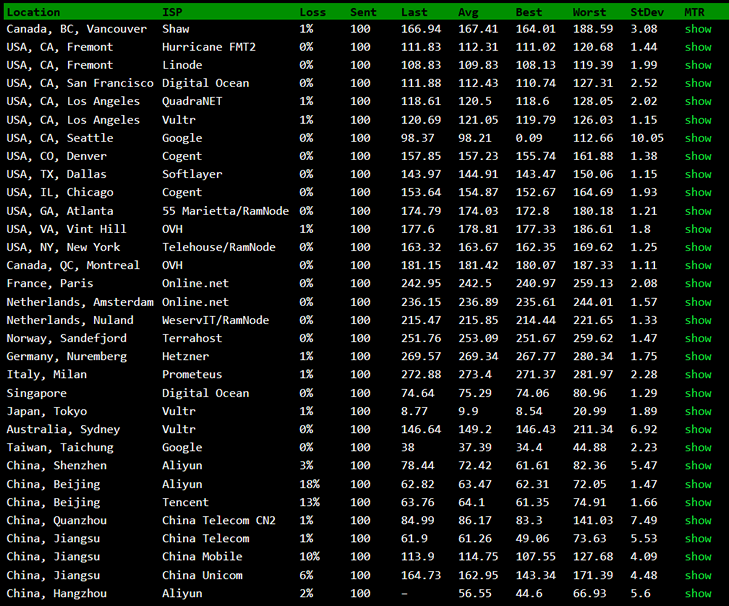Image resolution: width=729 pixels, height=606 pixels.
Task: Select the 0.09 best value for Seattle
Action: point(529,138)
